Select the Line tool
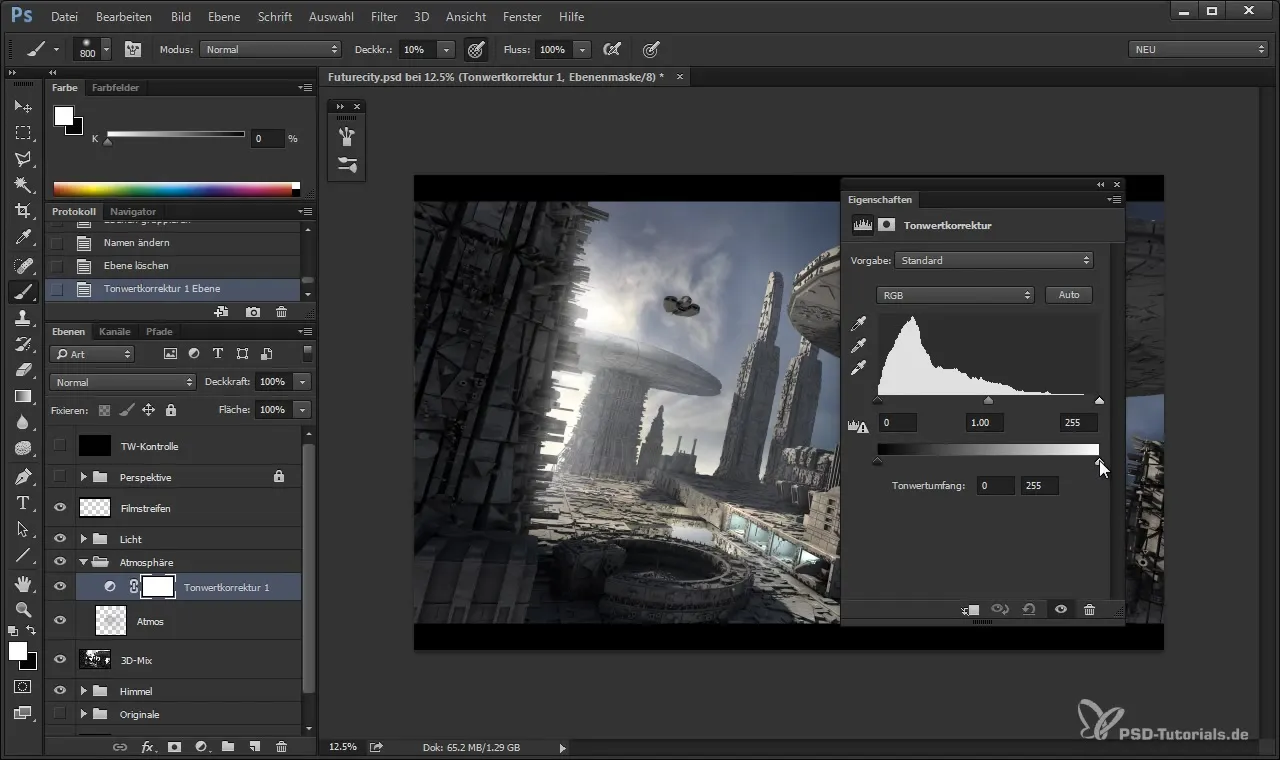The image size is (1280, 760). pyautogui.click(x=23, y=555)
